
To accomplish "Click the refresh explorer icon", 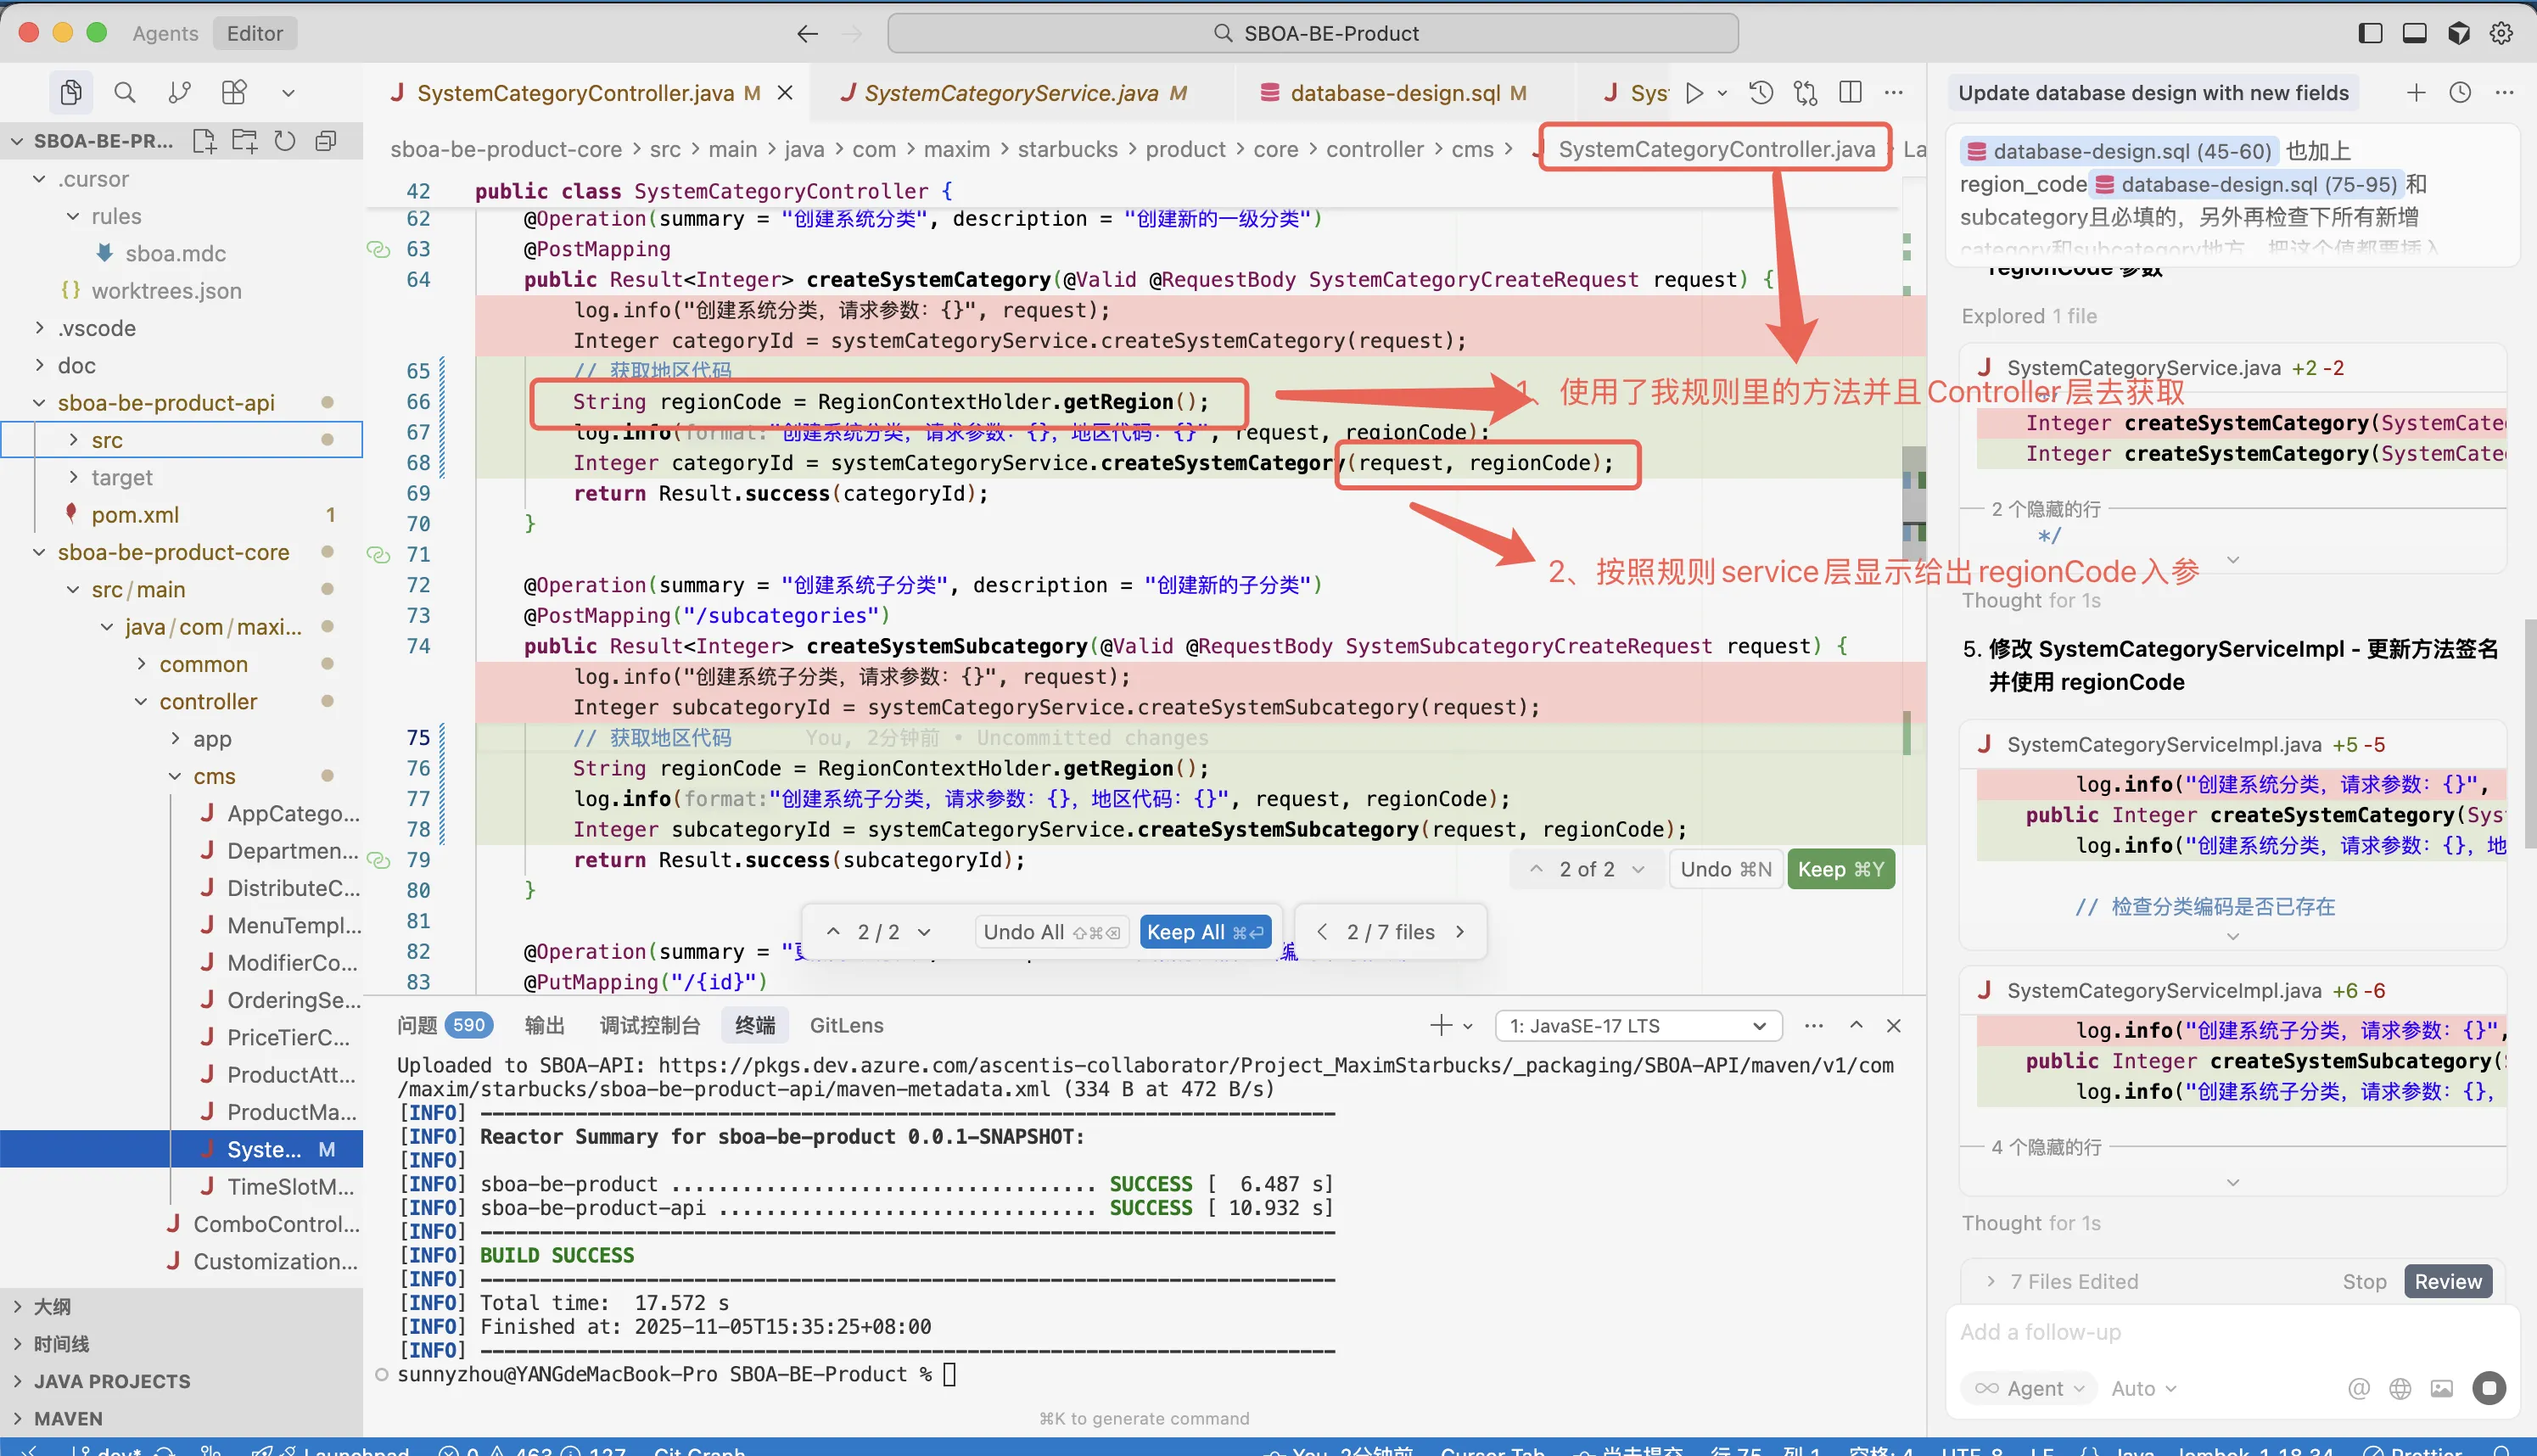I will coord(285,141).
